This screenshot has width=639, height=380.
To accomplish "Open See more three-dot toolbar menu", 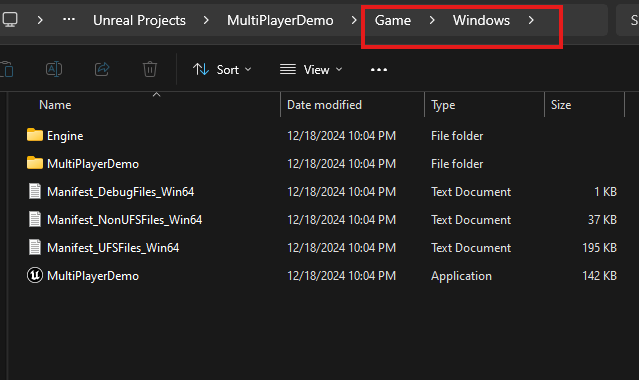I will 379,70.
